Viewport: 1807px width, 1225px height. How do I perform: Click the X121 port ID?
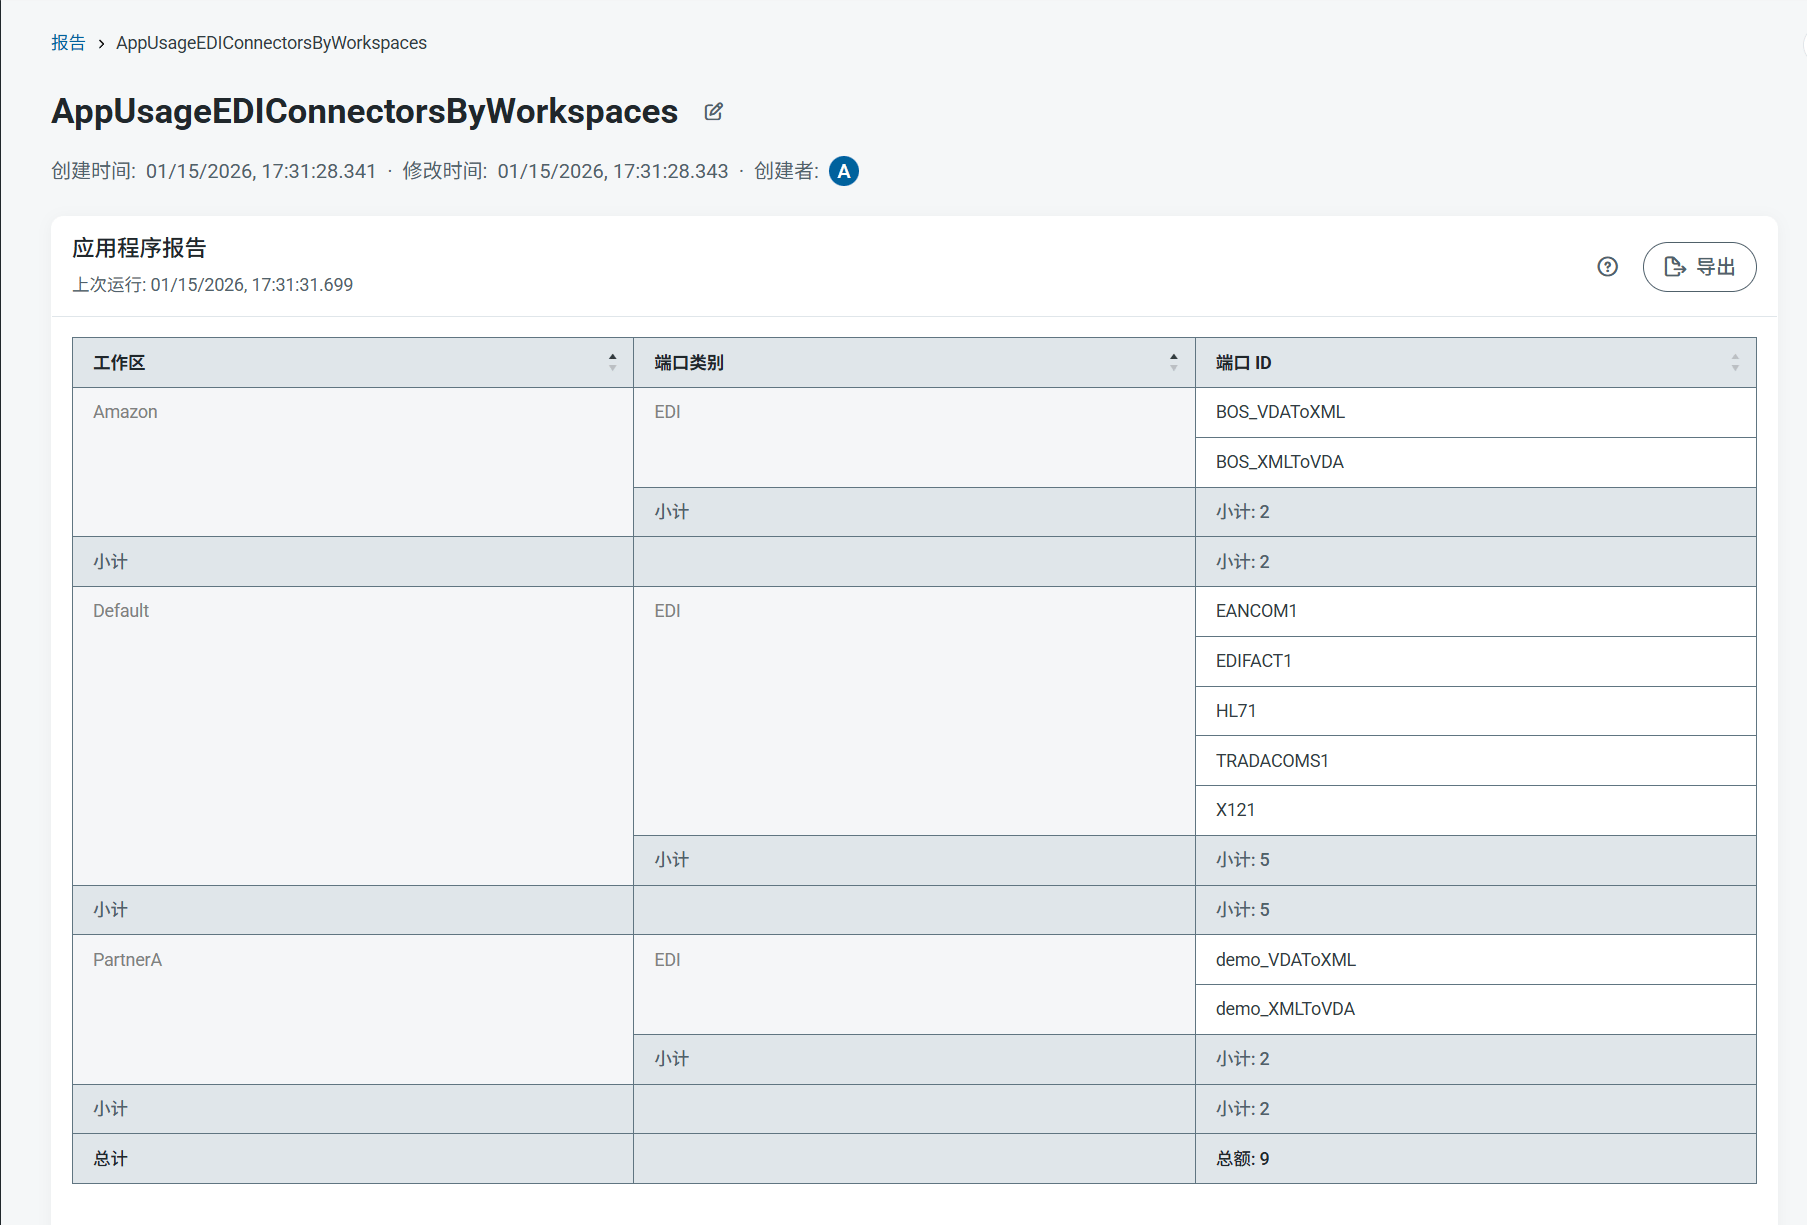pyautogui.click(x=1235, y=810)
